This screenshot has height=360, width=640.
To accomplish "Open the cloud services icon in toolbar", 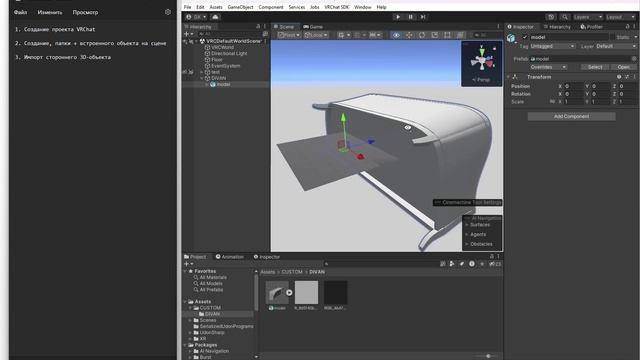I will coord(215,17).
